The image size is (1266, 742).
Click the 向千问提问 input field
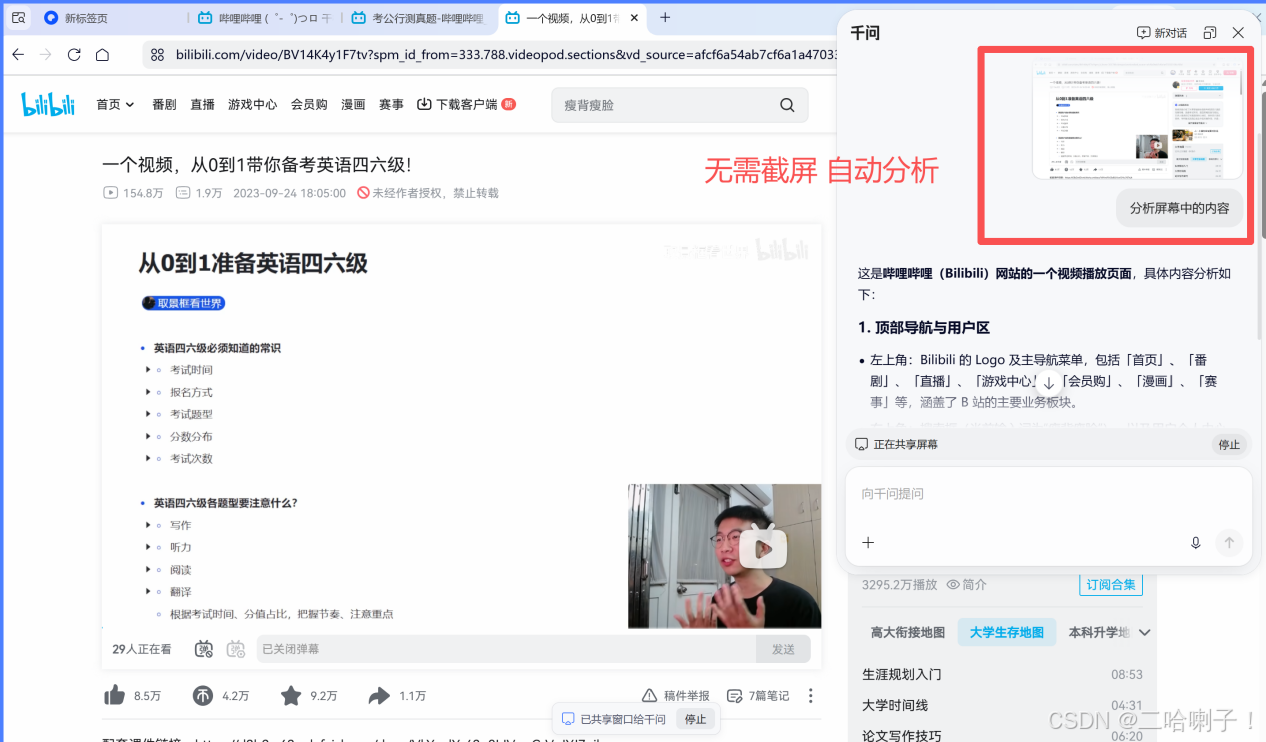1048,494
